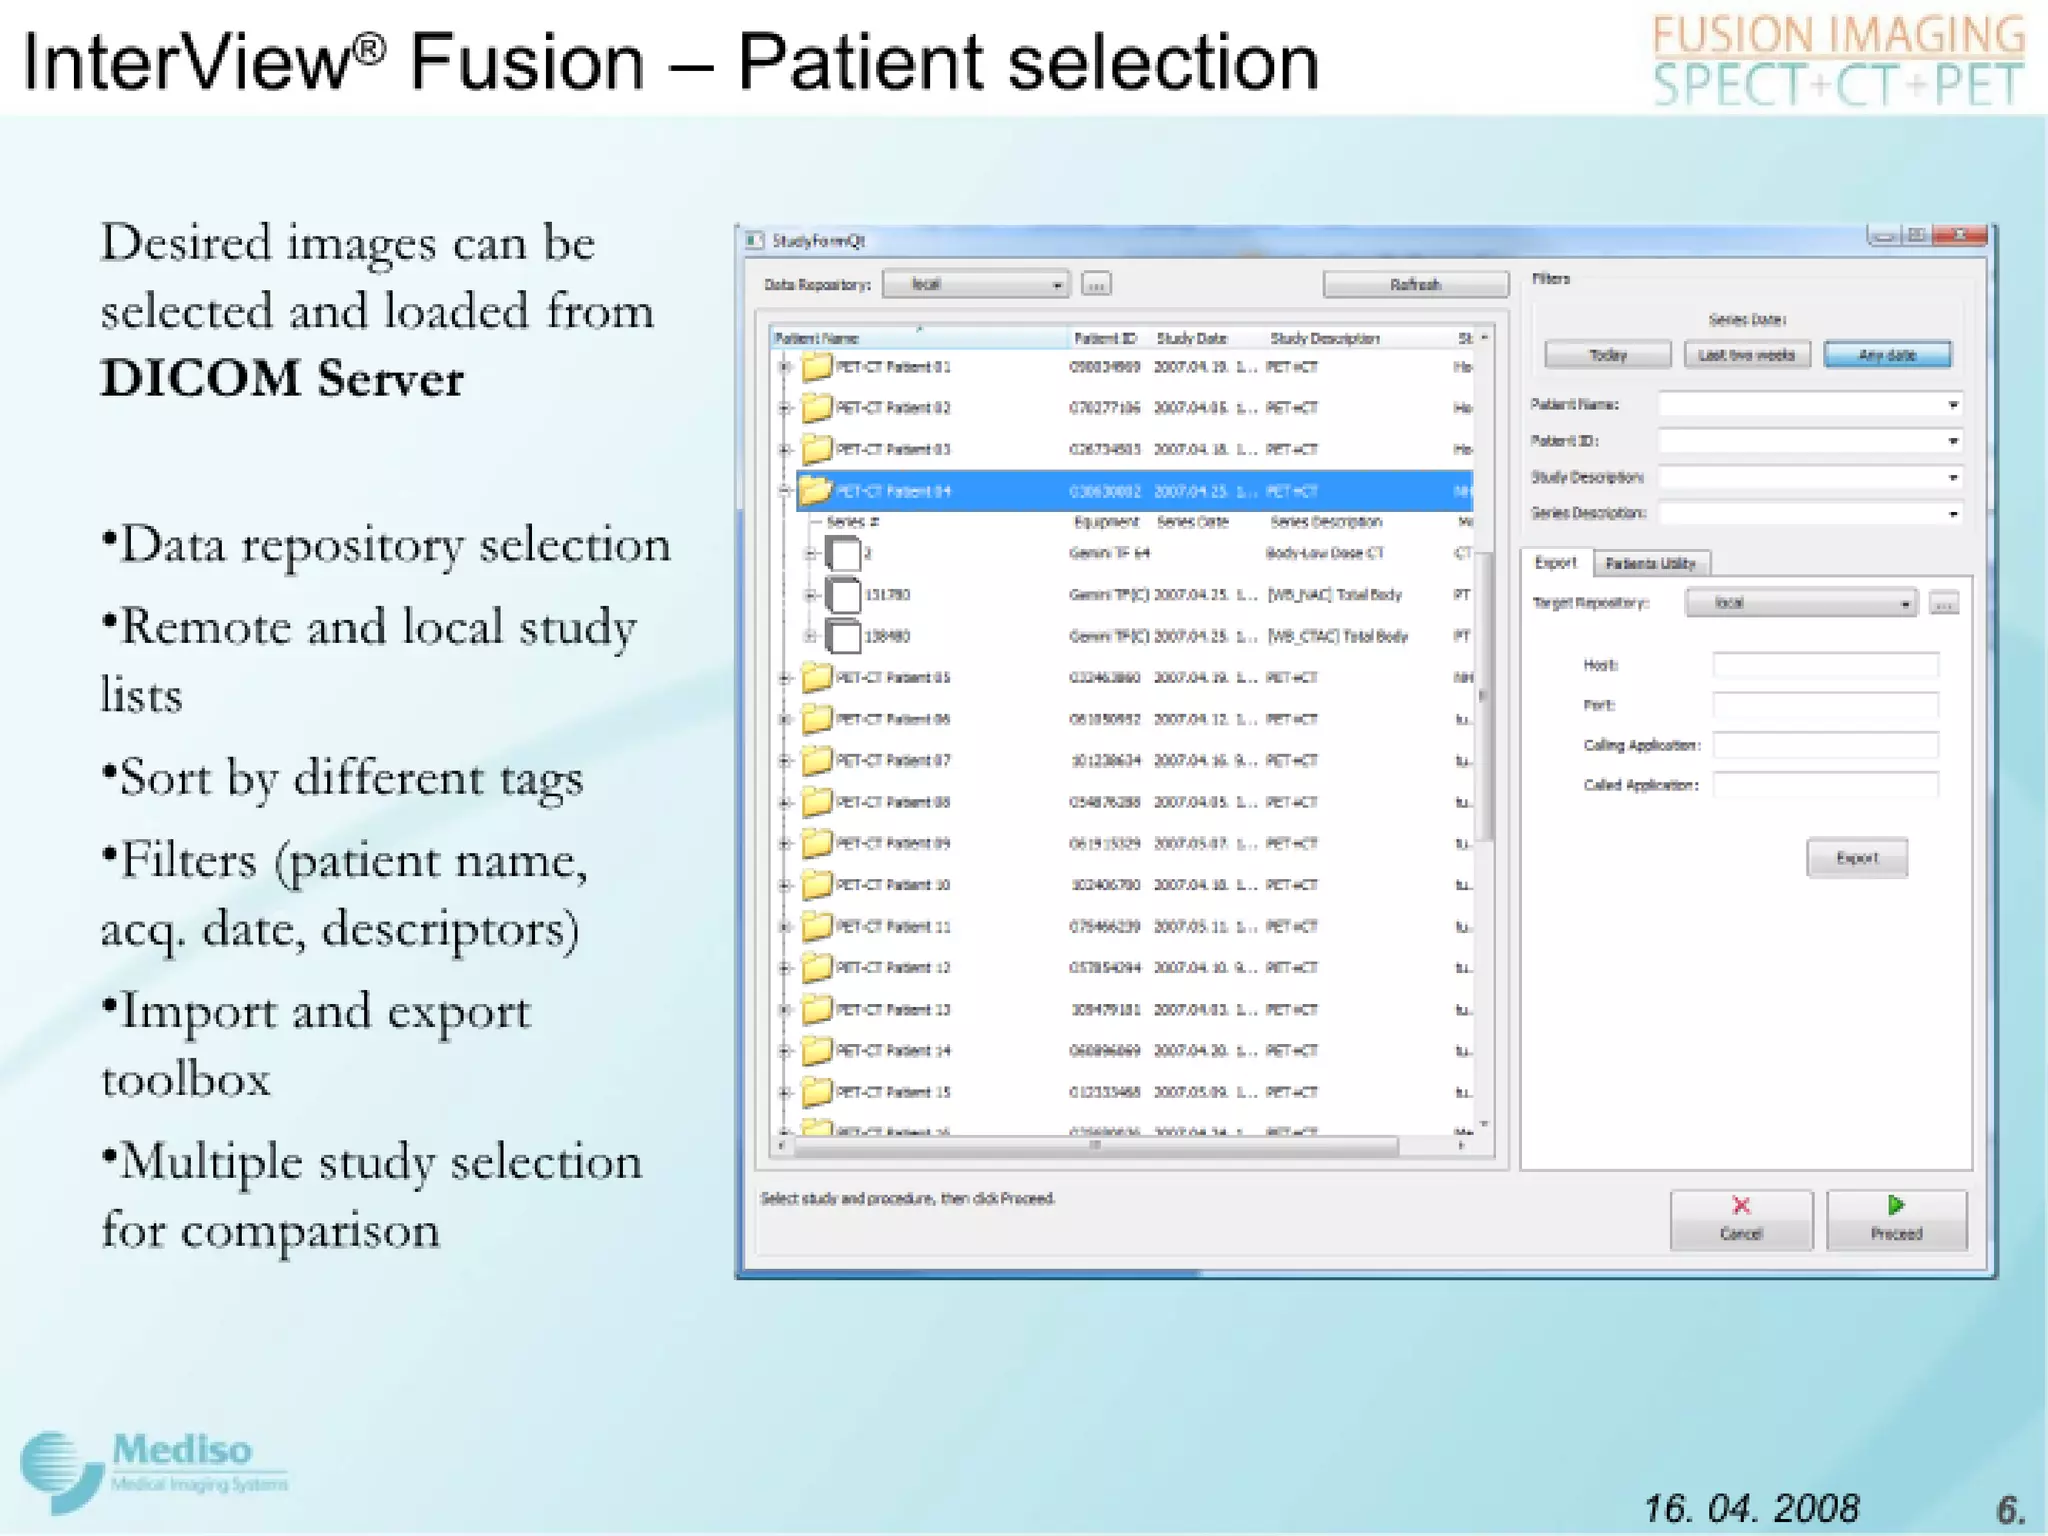Screen dimensions: 2048x1536
Task: Open the Data Repository dropdown
Action: click(975, 285)
